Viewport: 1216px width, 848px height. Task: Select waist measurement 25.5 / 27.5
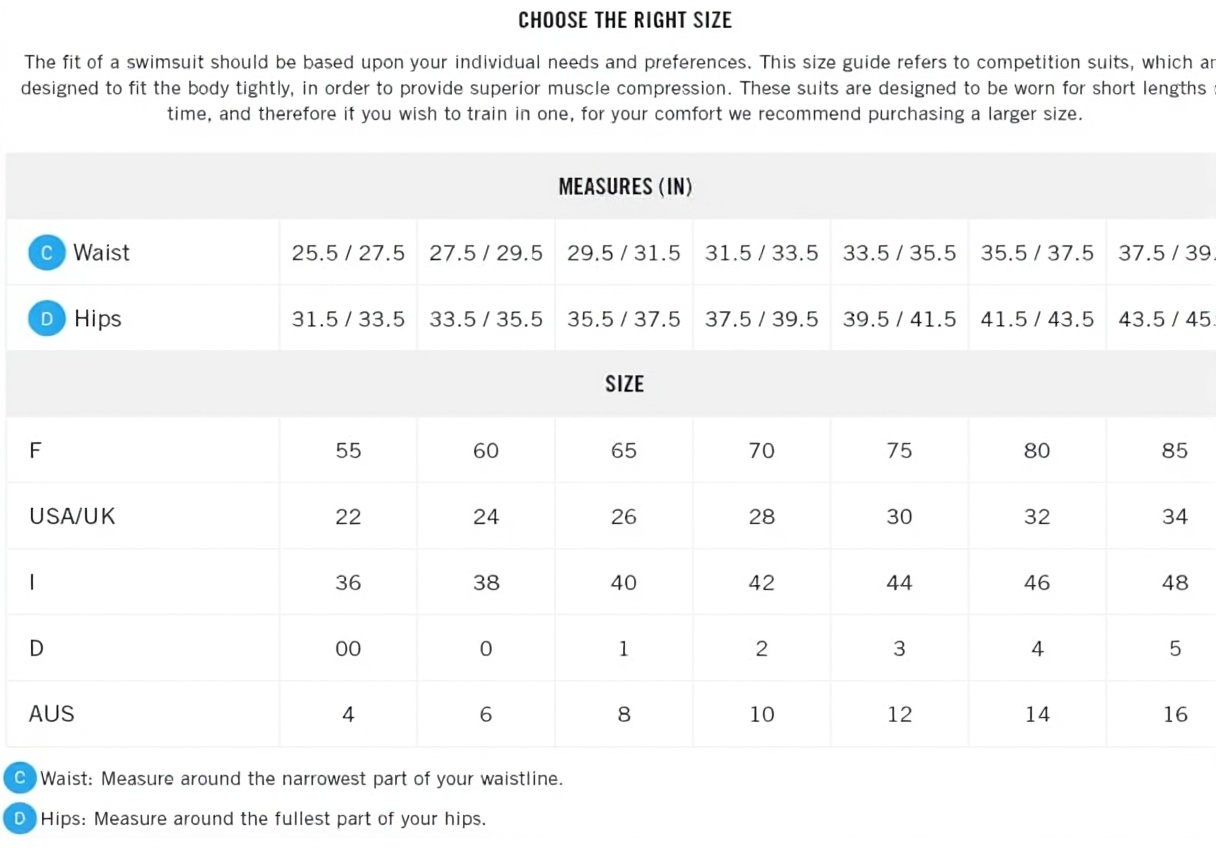(x=348, y=254)
